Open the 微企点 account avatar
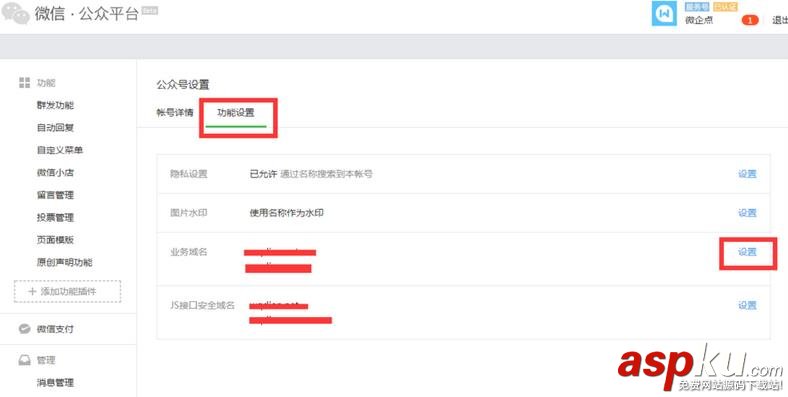 [664, 14]
